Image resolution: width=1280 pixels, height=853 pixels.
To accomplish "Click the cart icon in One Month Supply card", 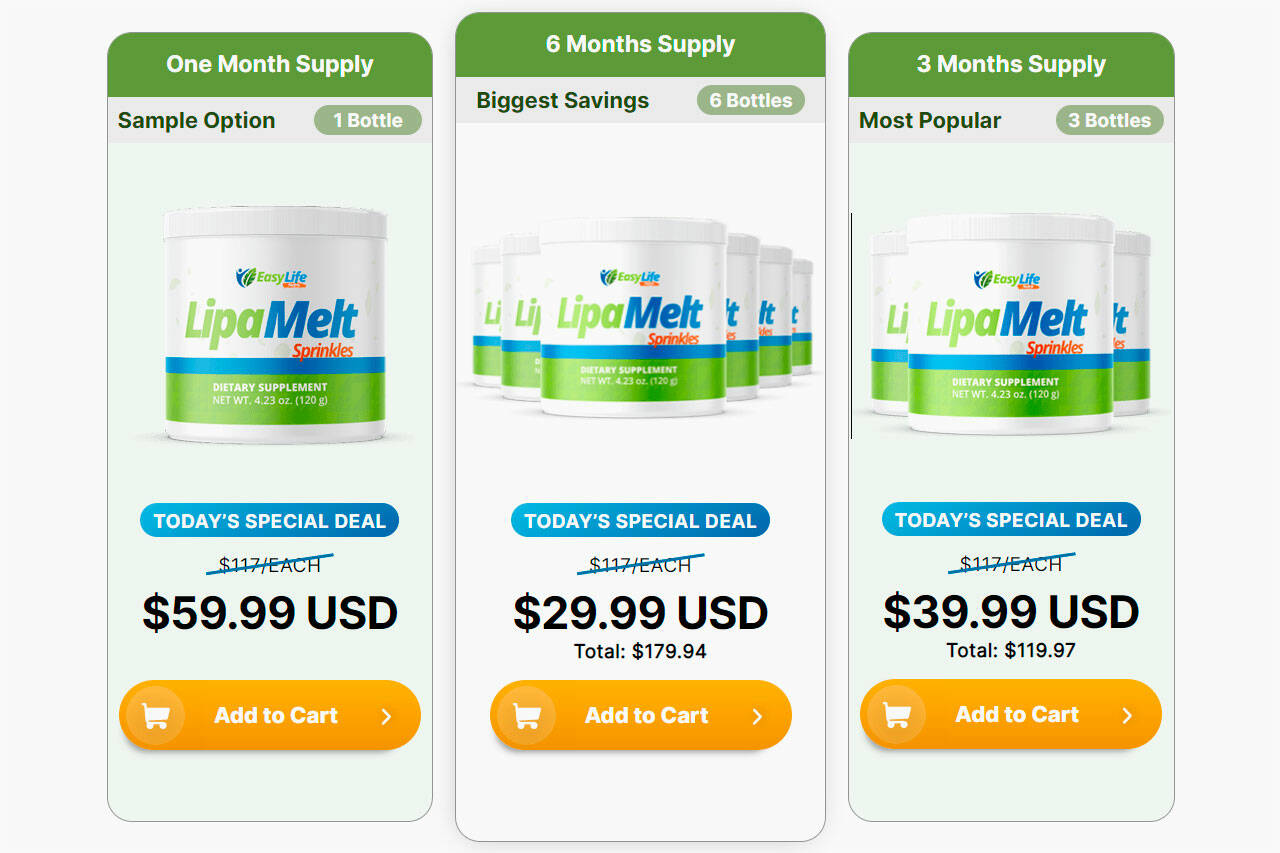I will coord(155,716).
